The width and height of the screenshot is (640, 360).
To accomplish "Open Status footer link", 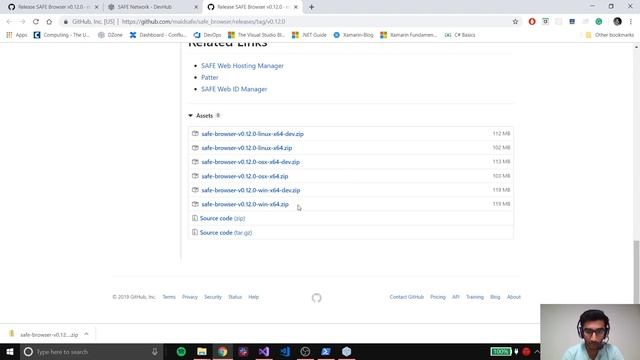I will pos(235,297).
